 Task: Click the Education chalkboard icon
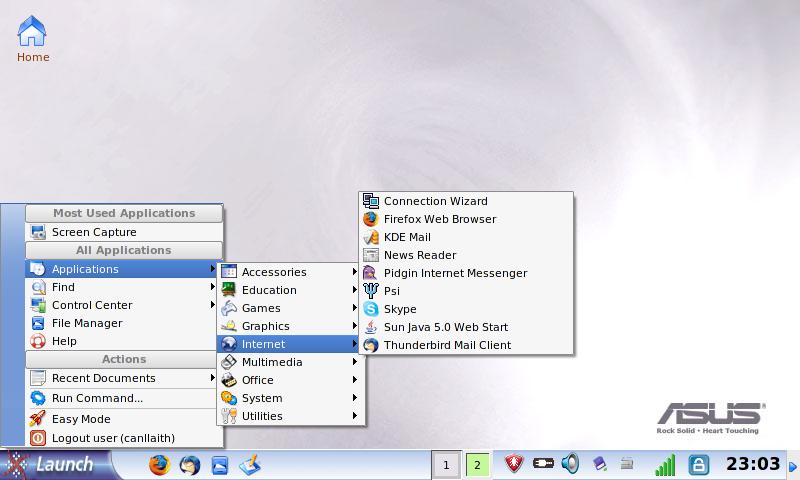click(229, 289)
